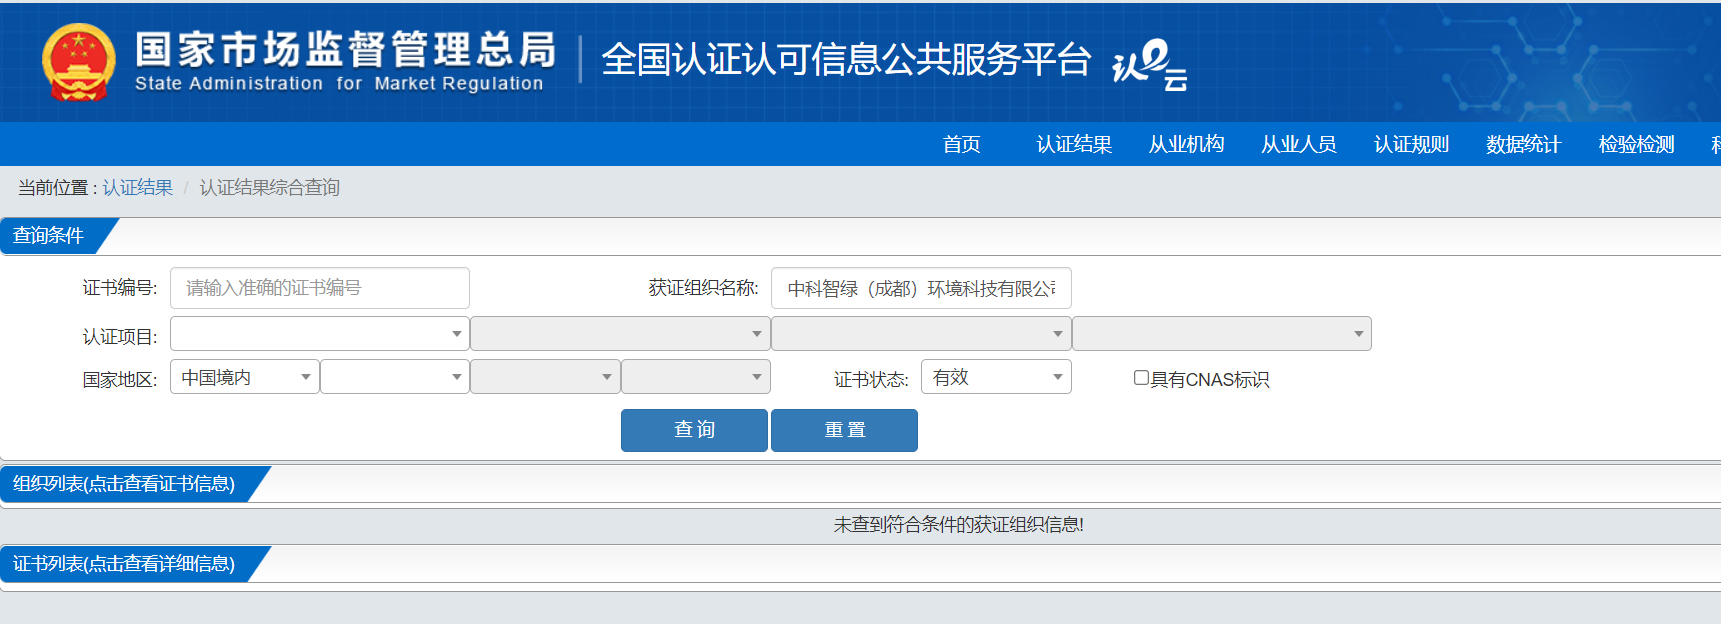Open the 检验检测 menu item
The width and height of the screenshot is (1721, 624).
(x=1636, y=144)
